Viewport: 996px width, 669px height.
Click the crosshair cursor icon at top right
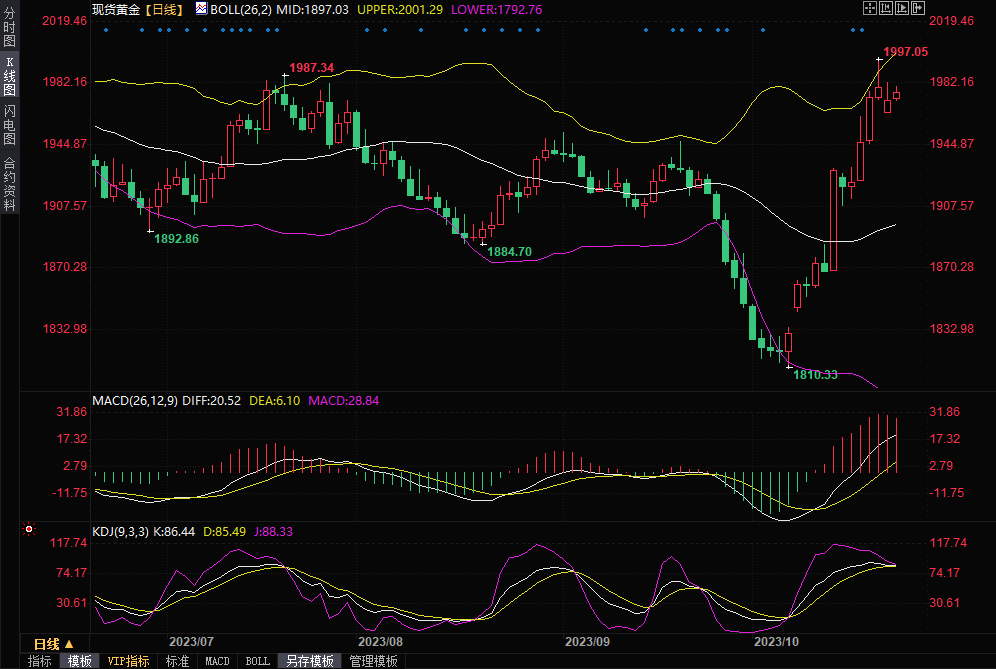(869, 8)
